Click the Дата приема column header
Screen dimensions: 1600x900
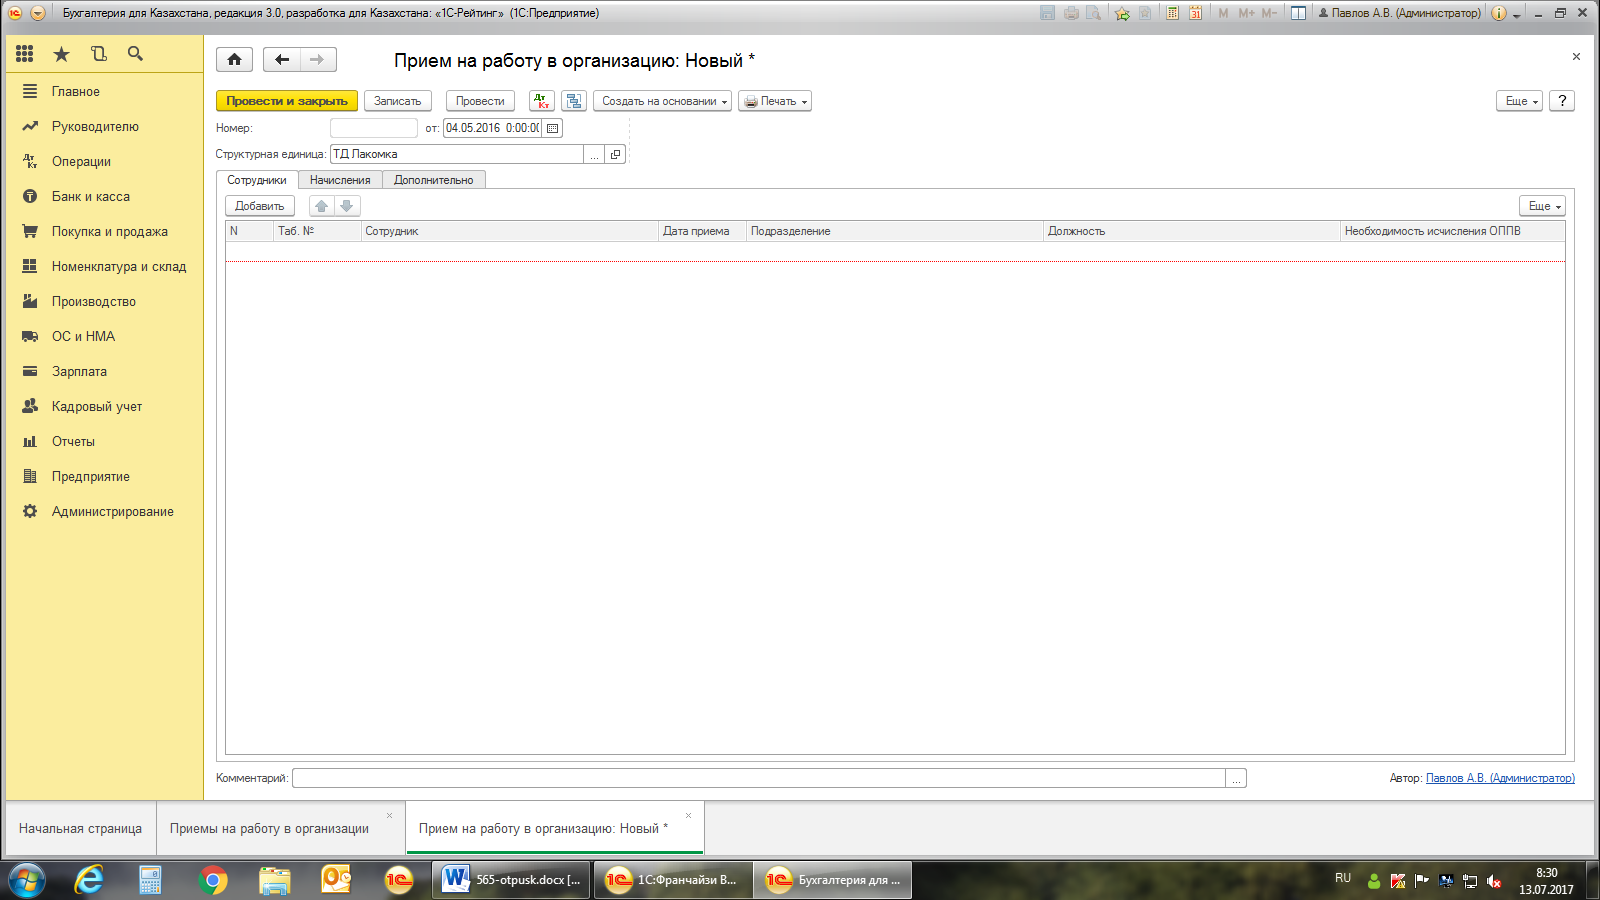click(x=702, y=231)
